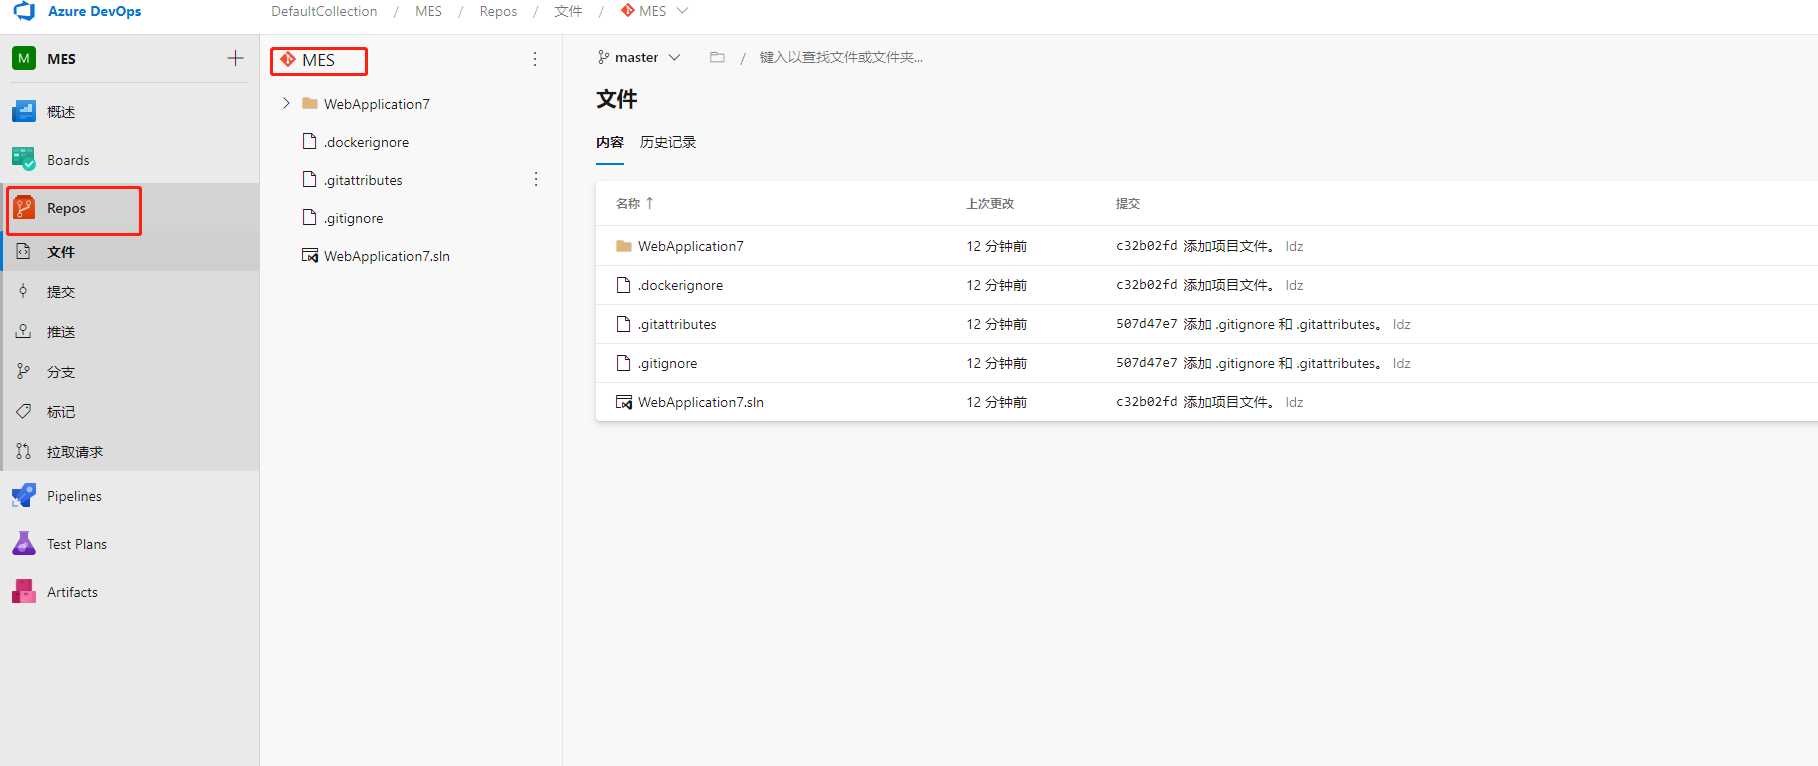Image resolution: width=1818 pixels, height=766 pixels.
Task: Select WebApplication7 folder in file tree
Action: [376, 104]
